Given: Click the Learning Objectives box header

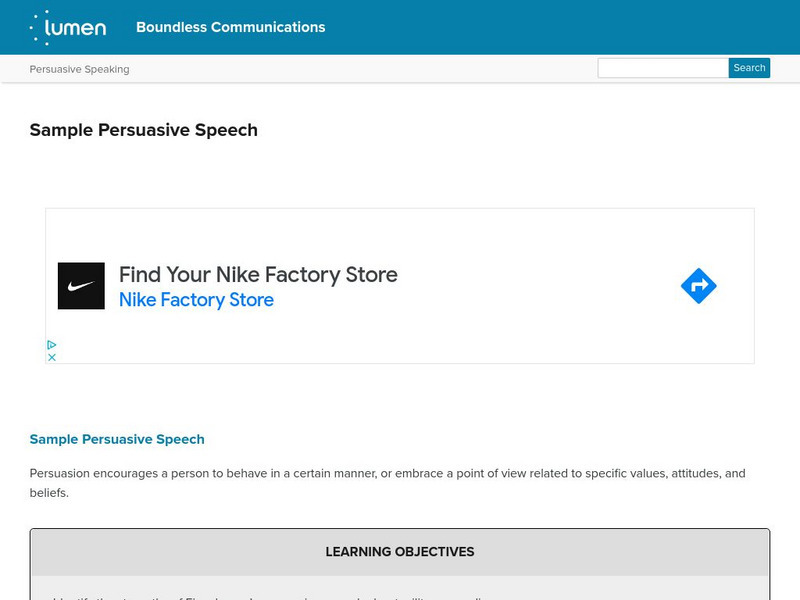Looking at the screenshot, I should coord(400,552).
